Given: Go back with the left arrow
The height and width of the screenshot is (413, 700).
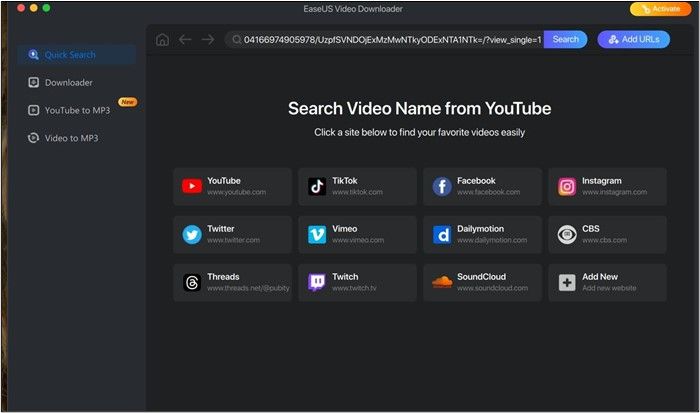Looking at the screenshot, I should point(185,40).
